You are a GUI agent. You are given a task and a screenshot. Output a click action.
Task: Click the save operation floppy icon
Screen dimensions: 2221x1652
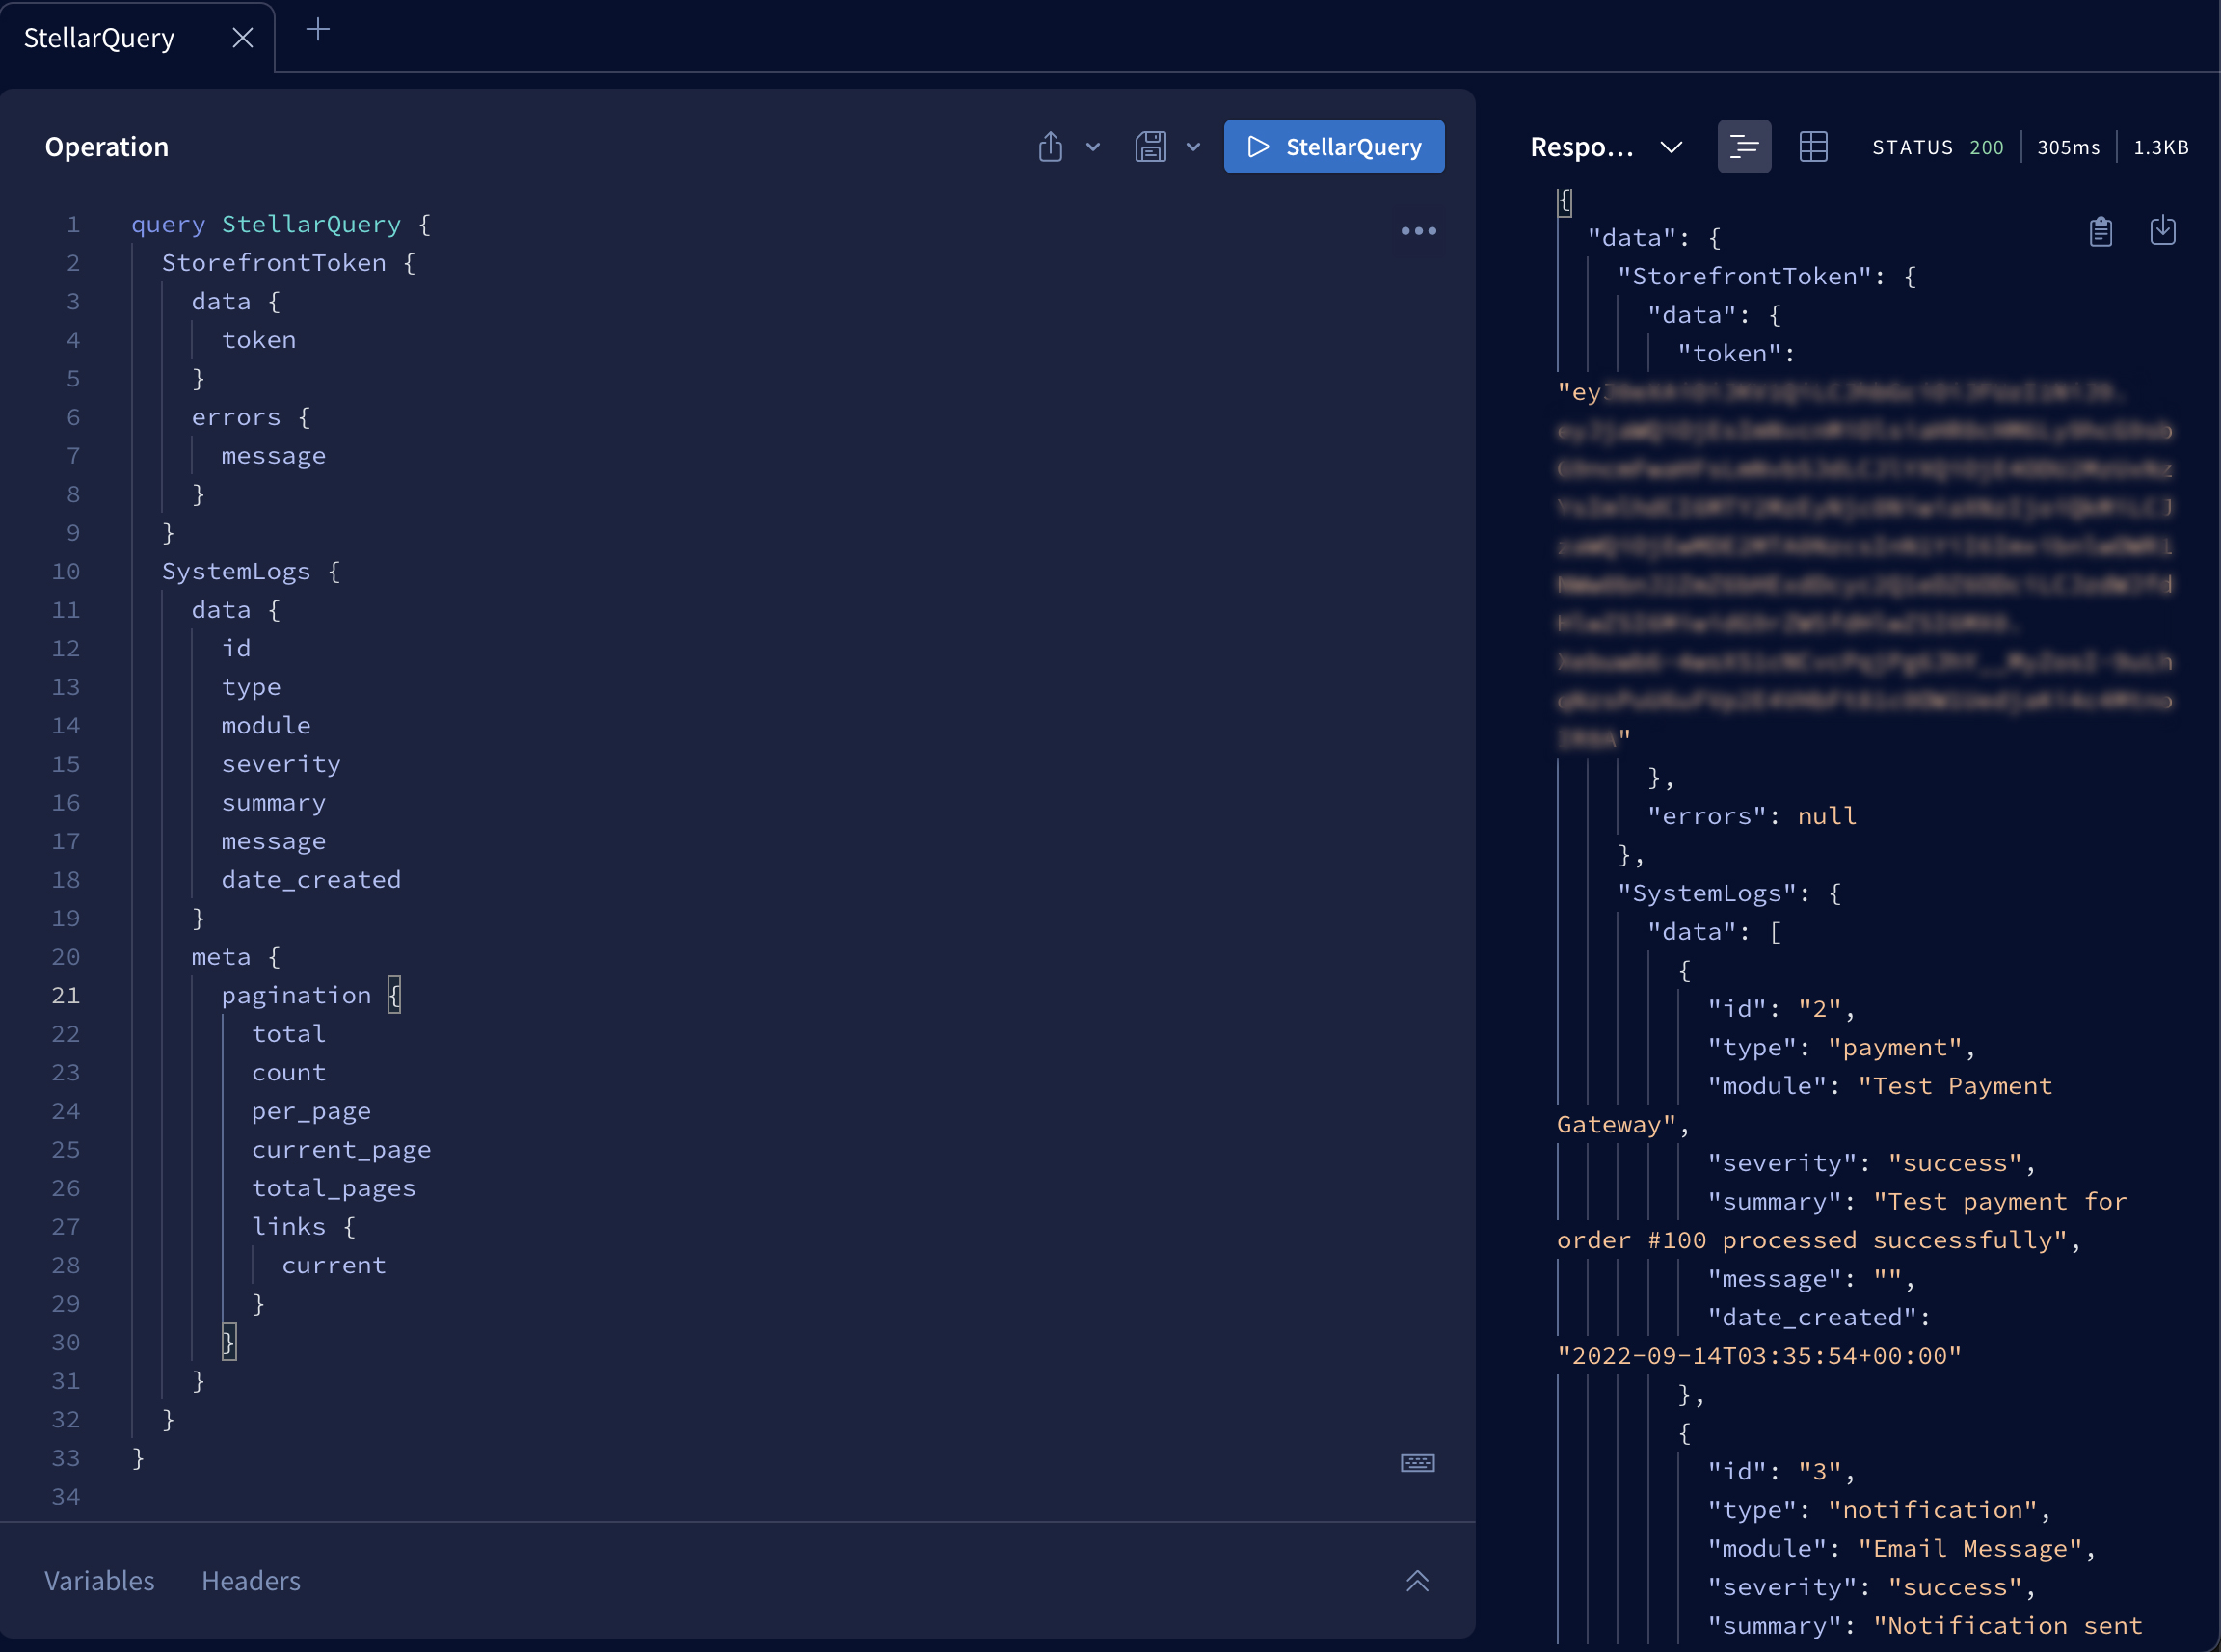tap(1150, 147)
